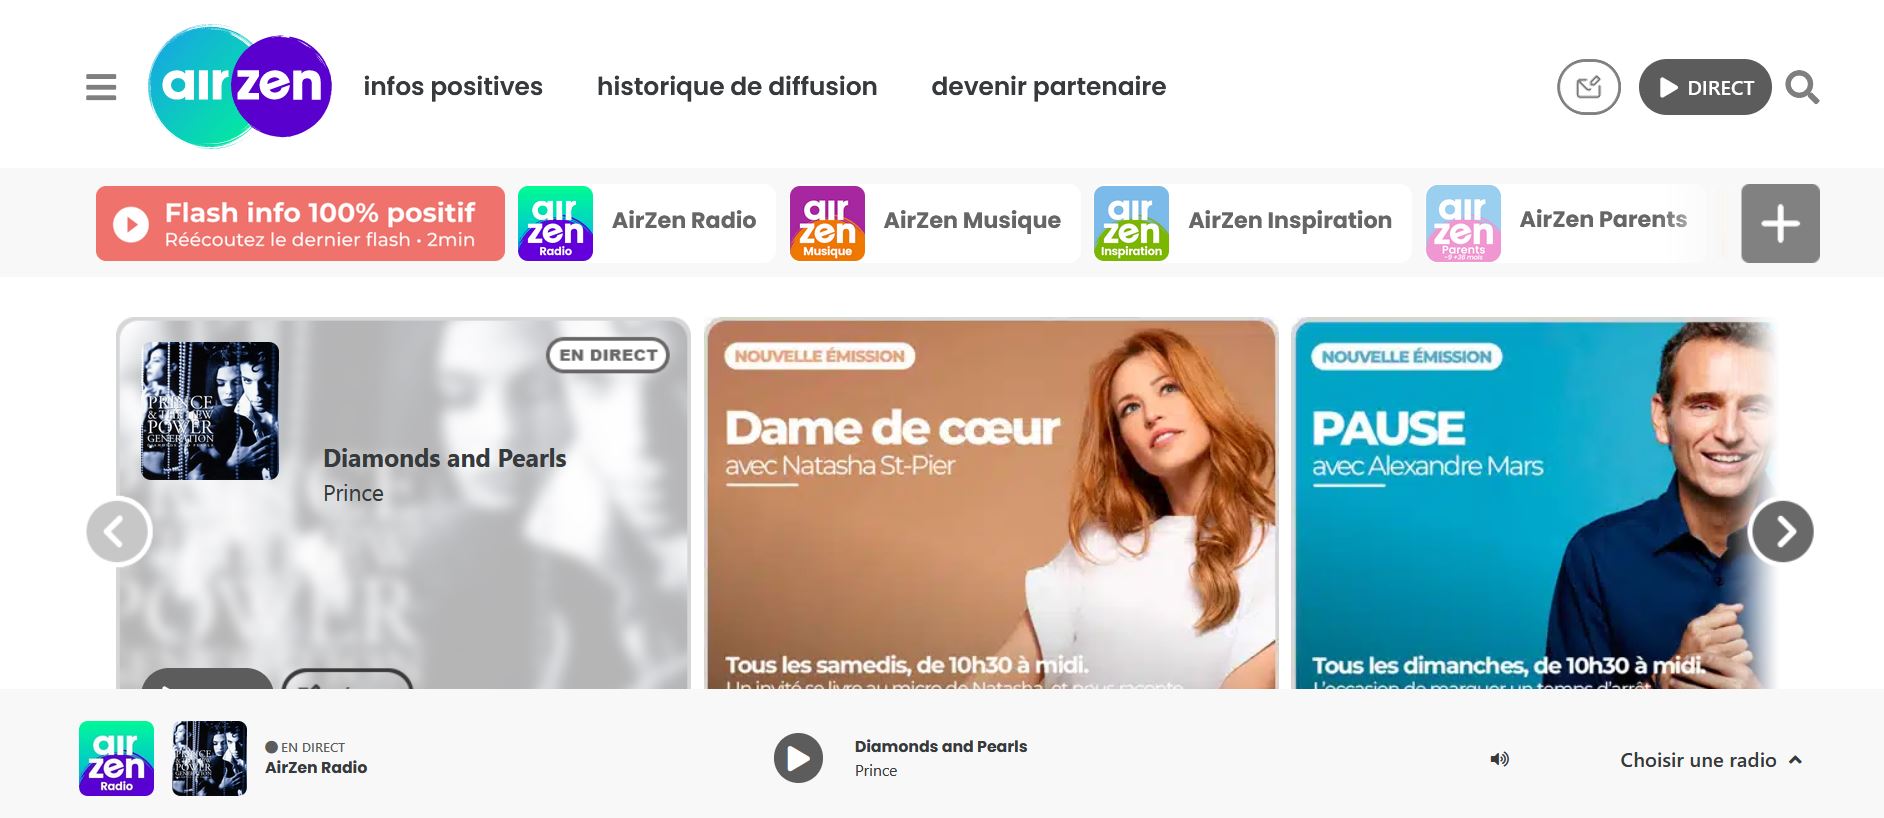
Task: Select the AirZen Inspiration station icon
Action: (x=1131, y=223)
